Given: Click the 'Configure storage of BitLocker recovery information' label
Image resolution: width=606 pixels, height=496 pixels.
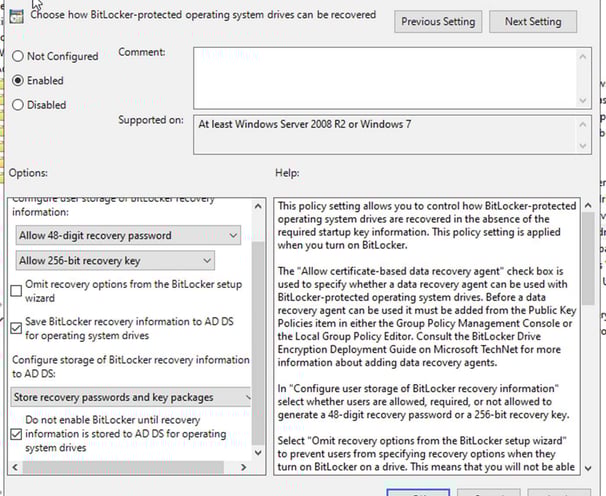Looking at the screenshot, I should [131, 366].
